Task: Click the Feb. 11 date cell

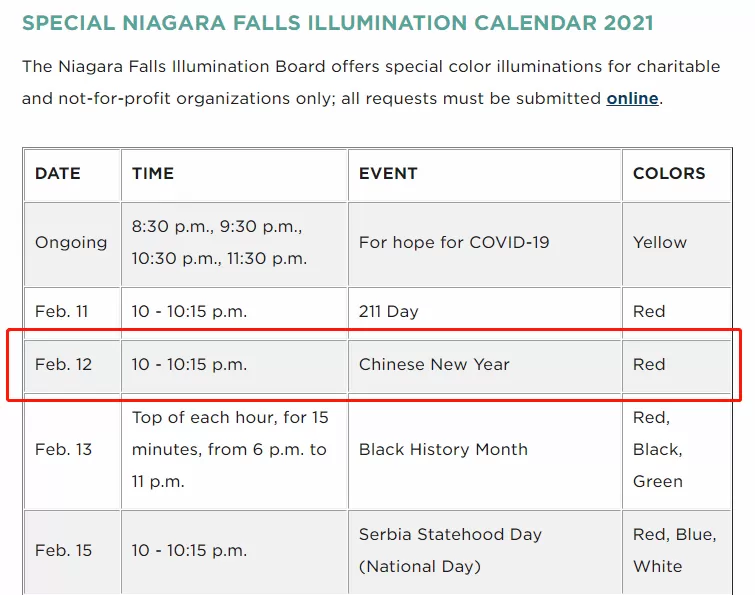Action: click(x=72, y=313)
